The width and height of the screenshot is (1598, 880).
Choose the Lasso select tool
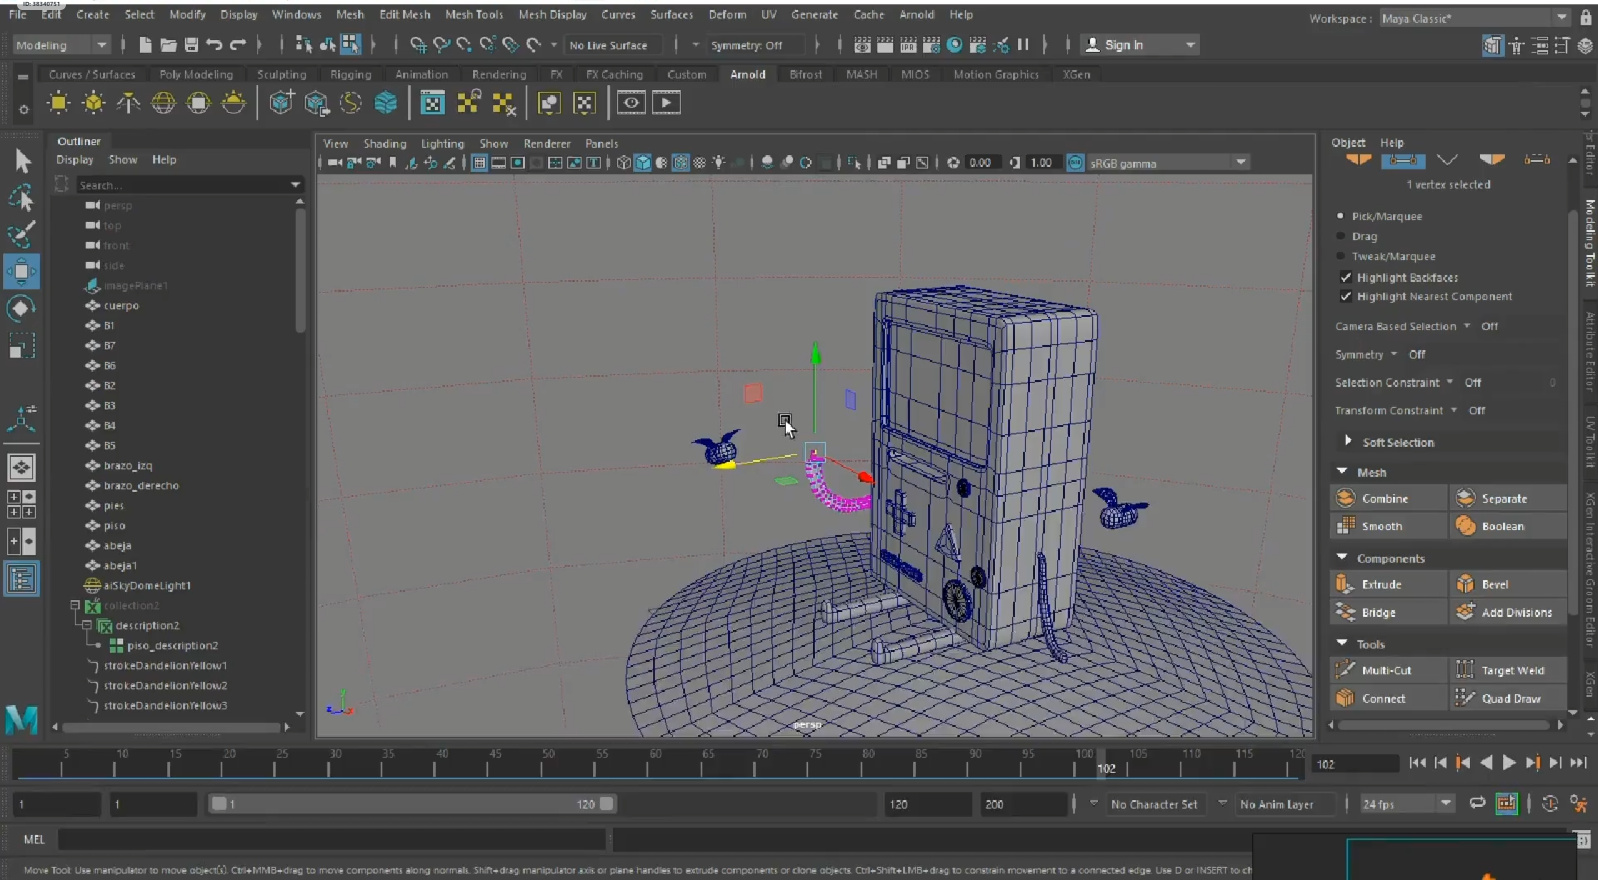(21, 198)
